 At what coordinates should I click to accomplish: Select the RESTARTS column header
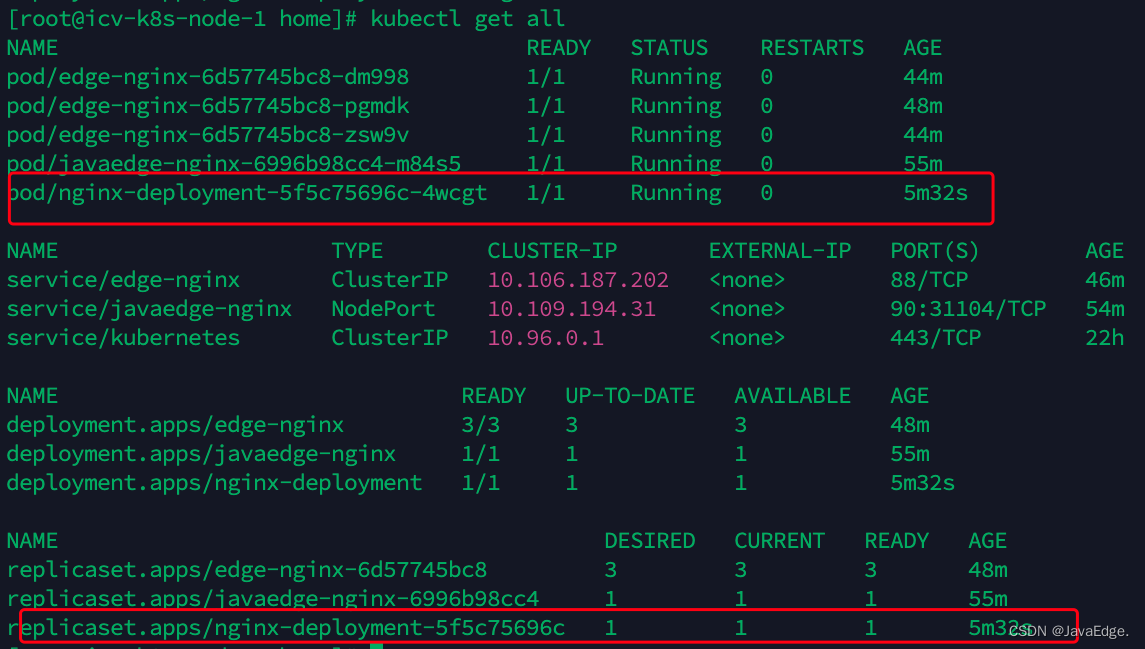tap(811, 47)
